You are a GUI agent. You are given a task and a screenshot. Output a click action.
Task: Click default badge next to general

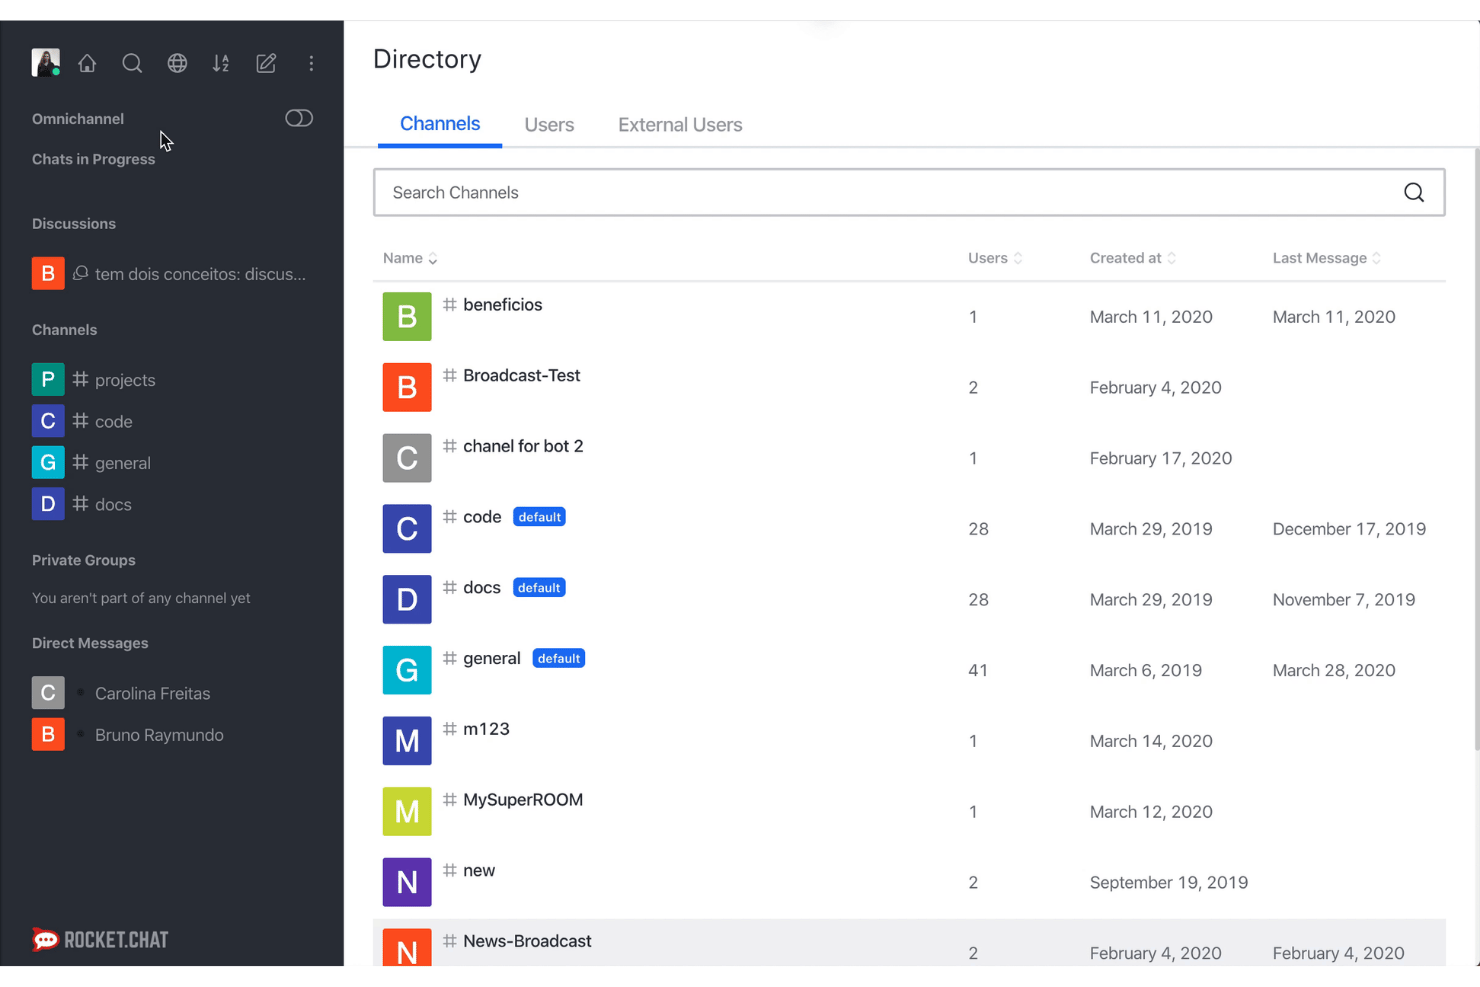559,658
